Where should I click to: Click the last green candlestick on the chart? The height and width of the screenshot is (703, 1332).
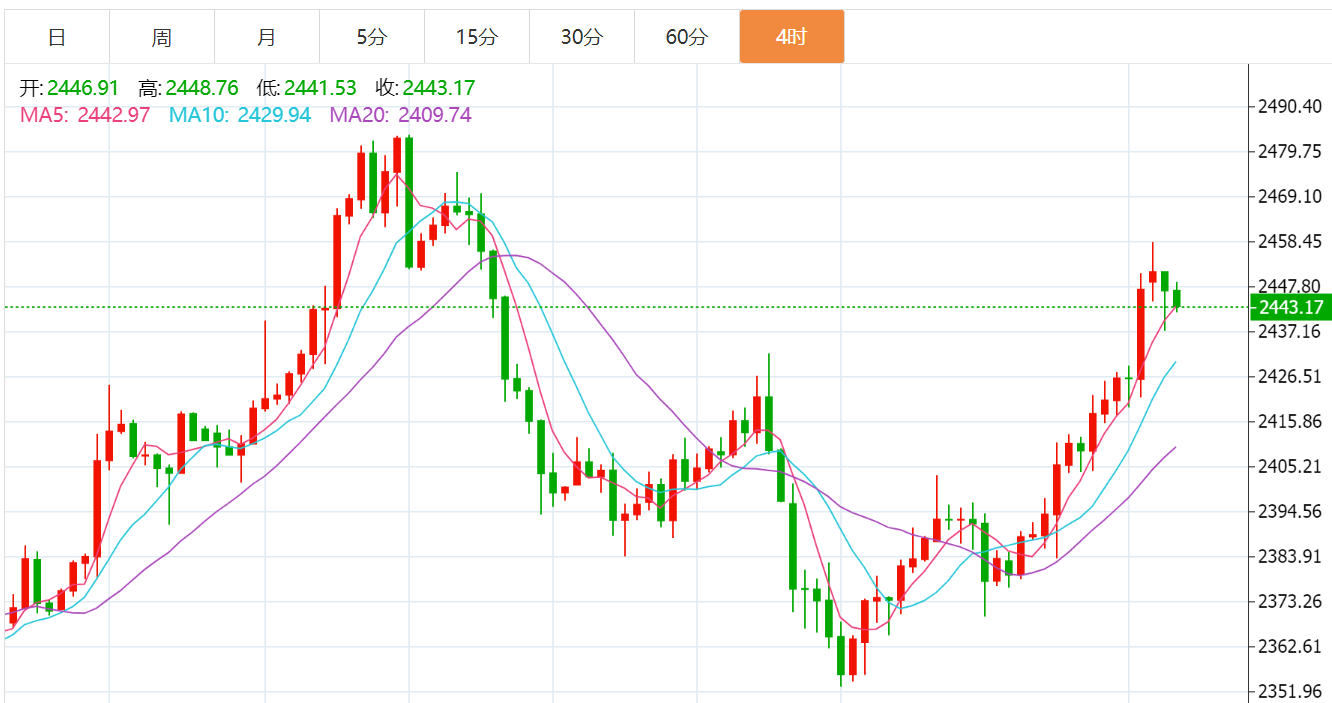click(x=1177, y=297)
